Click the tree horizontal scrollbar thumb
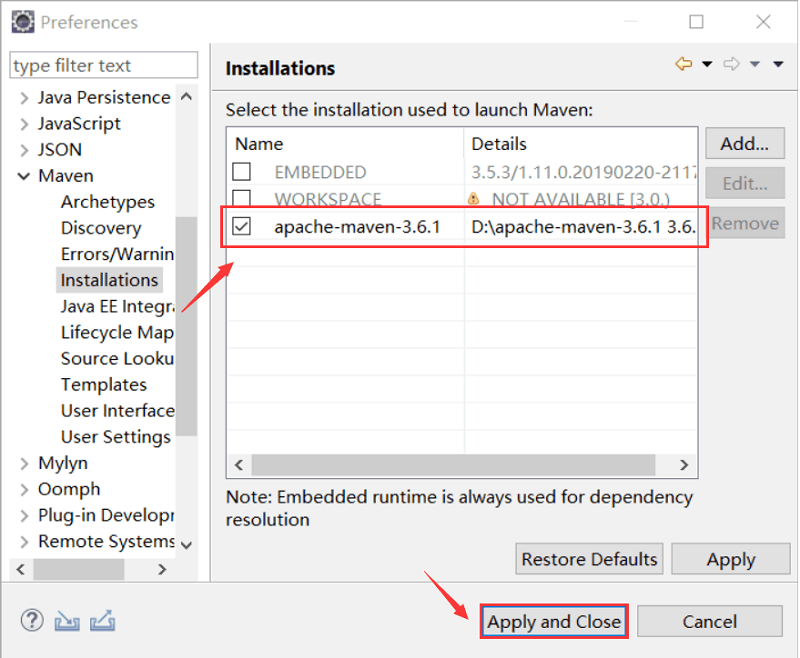The height and width of the screenshot is (658, 800). click(79, 569)
